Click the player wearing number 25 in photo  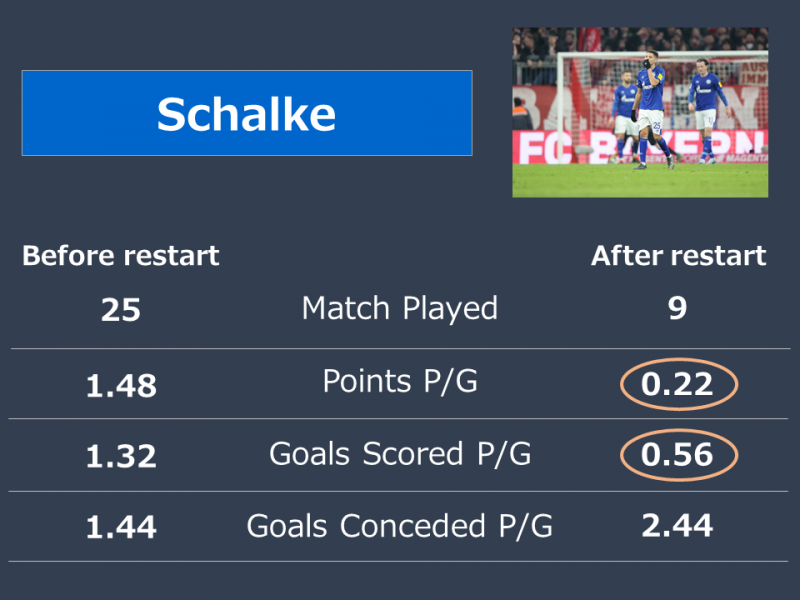pos(649,110)
